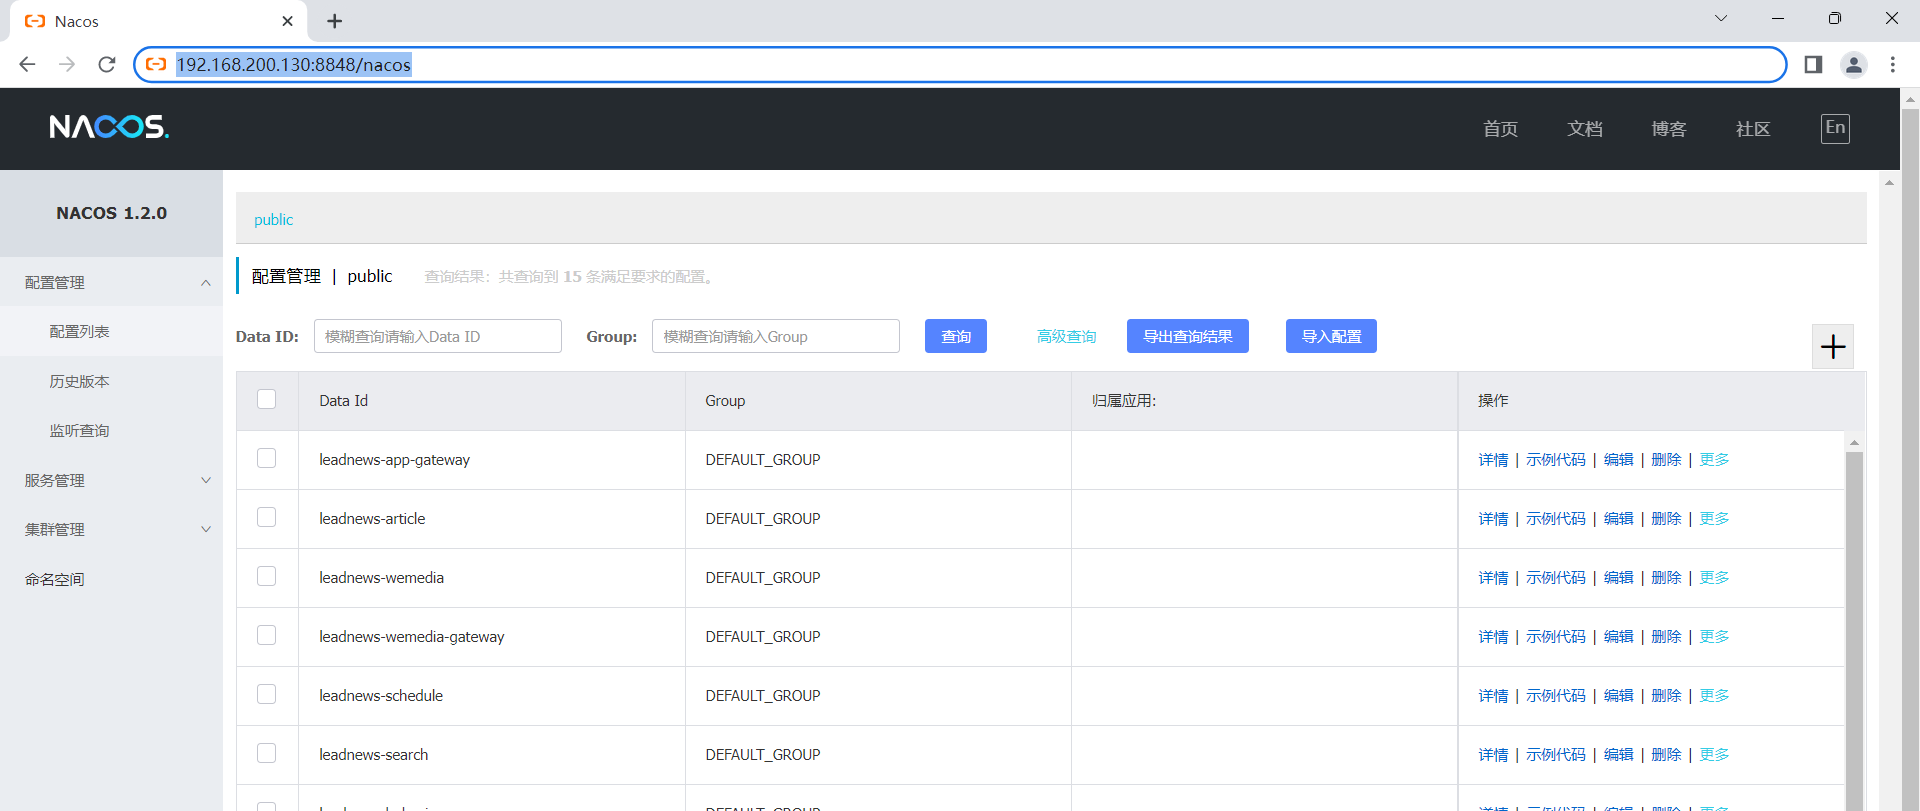The image size is (1920, 811).
Task: Open the Chrome three-dot menu
Action: (x=1892, y=64)
